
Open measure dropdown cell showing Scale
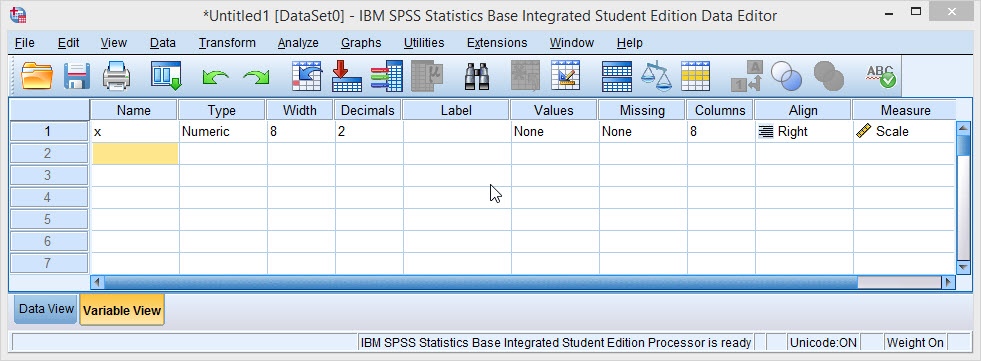click(x=905, y=131)
